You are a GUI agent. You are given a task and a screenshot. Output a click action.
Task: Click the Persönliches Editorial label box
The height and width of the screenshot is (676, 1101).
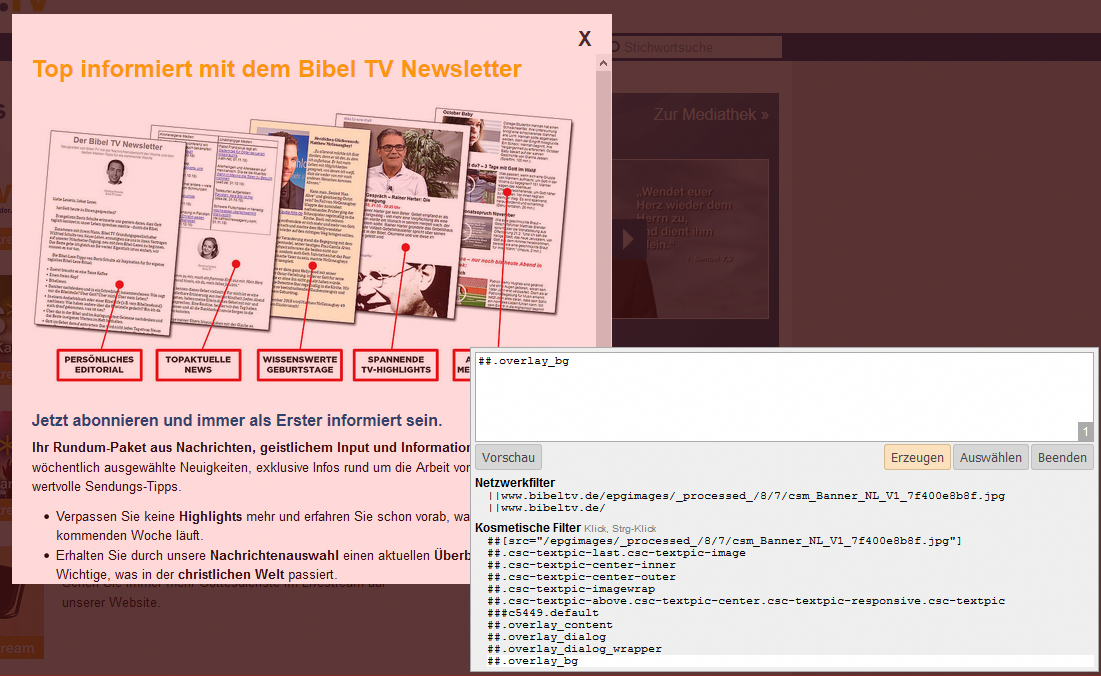pos(99,364)
